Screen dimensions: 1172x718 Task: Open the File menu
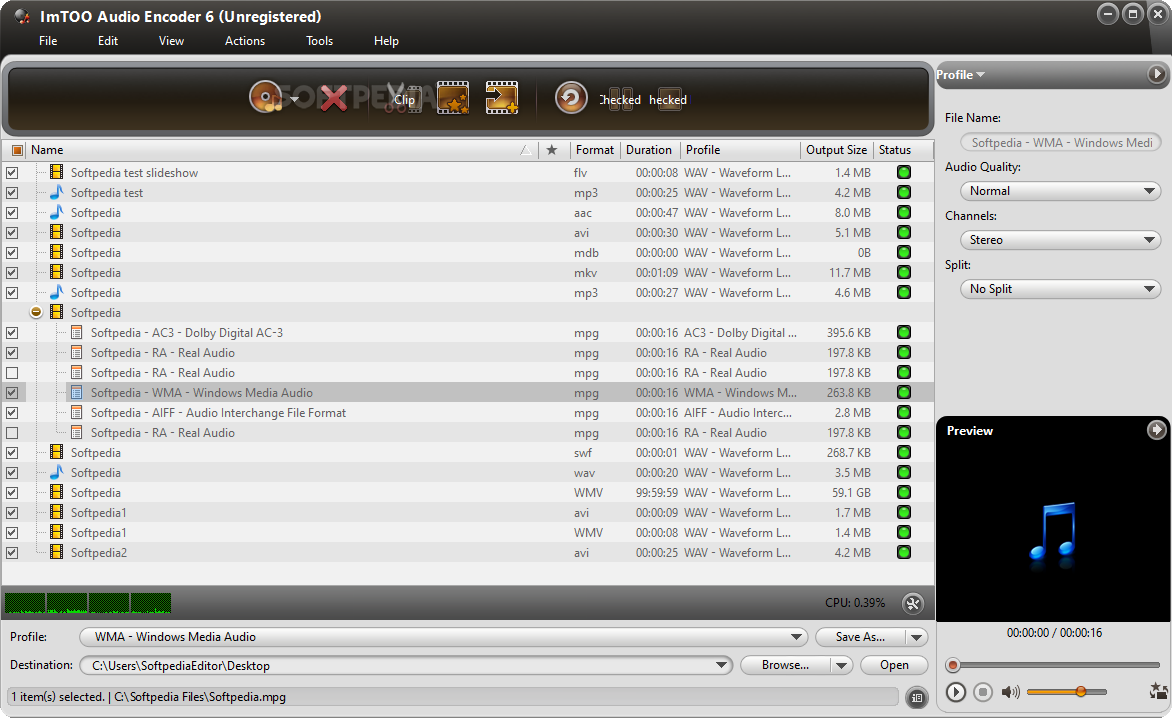point(48,40)
